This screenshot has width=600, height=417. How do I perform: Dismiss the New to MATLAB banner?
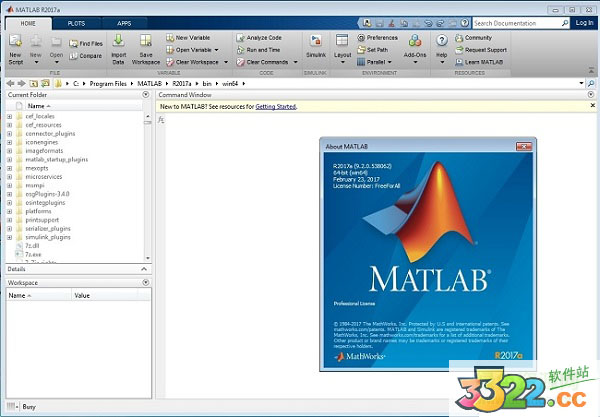click(592, 105)
